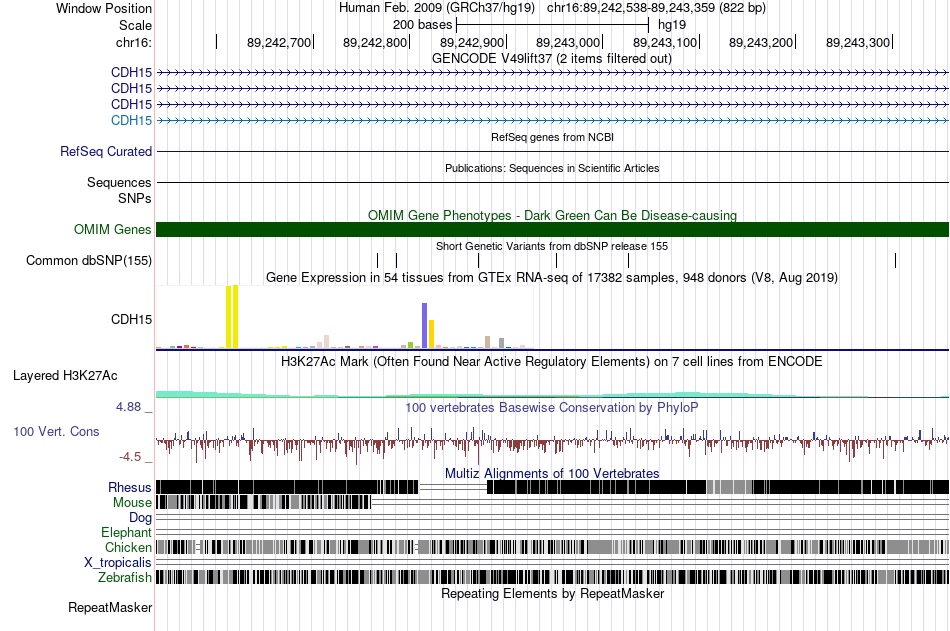This screenshot has height=631, width=950.
Task: Open the RefSeq Curated track label
Action: point(105,152)
